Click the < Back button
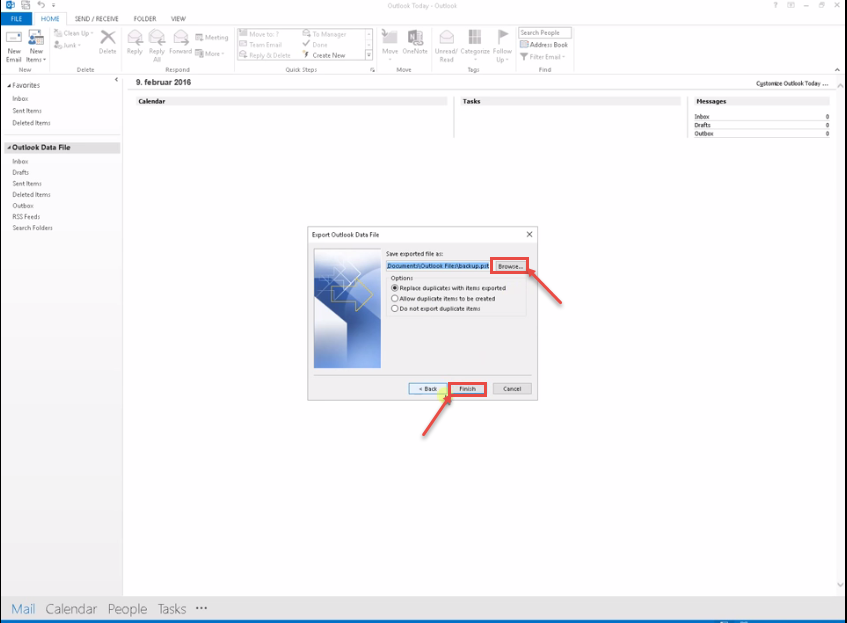The image size is (847, 623). tap(428, 389)
